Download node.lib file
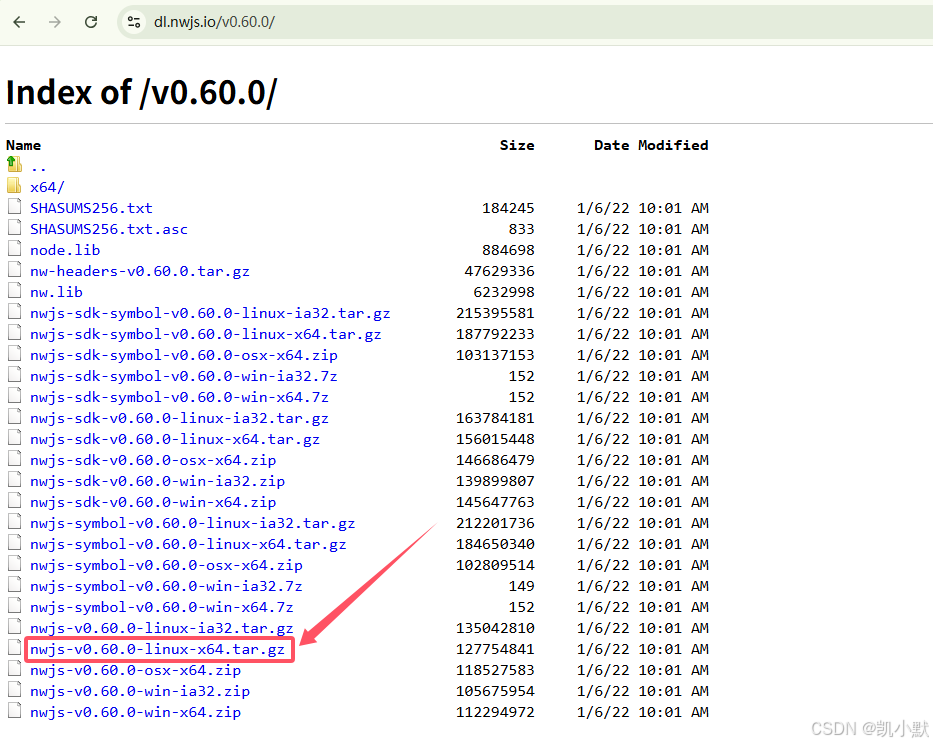Screen dimensions: 933x744 (x=65, y=250)
